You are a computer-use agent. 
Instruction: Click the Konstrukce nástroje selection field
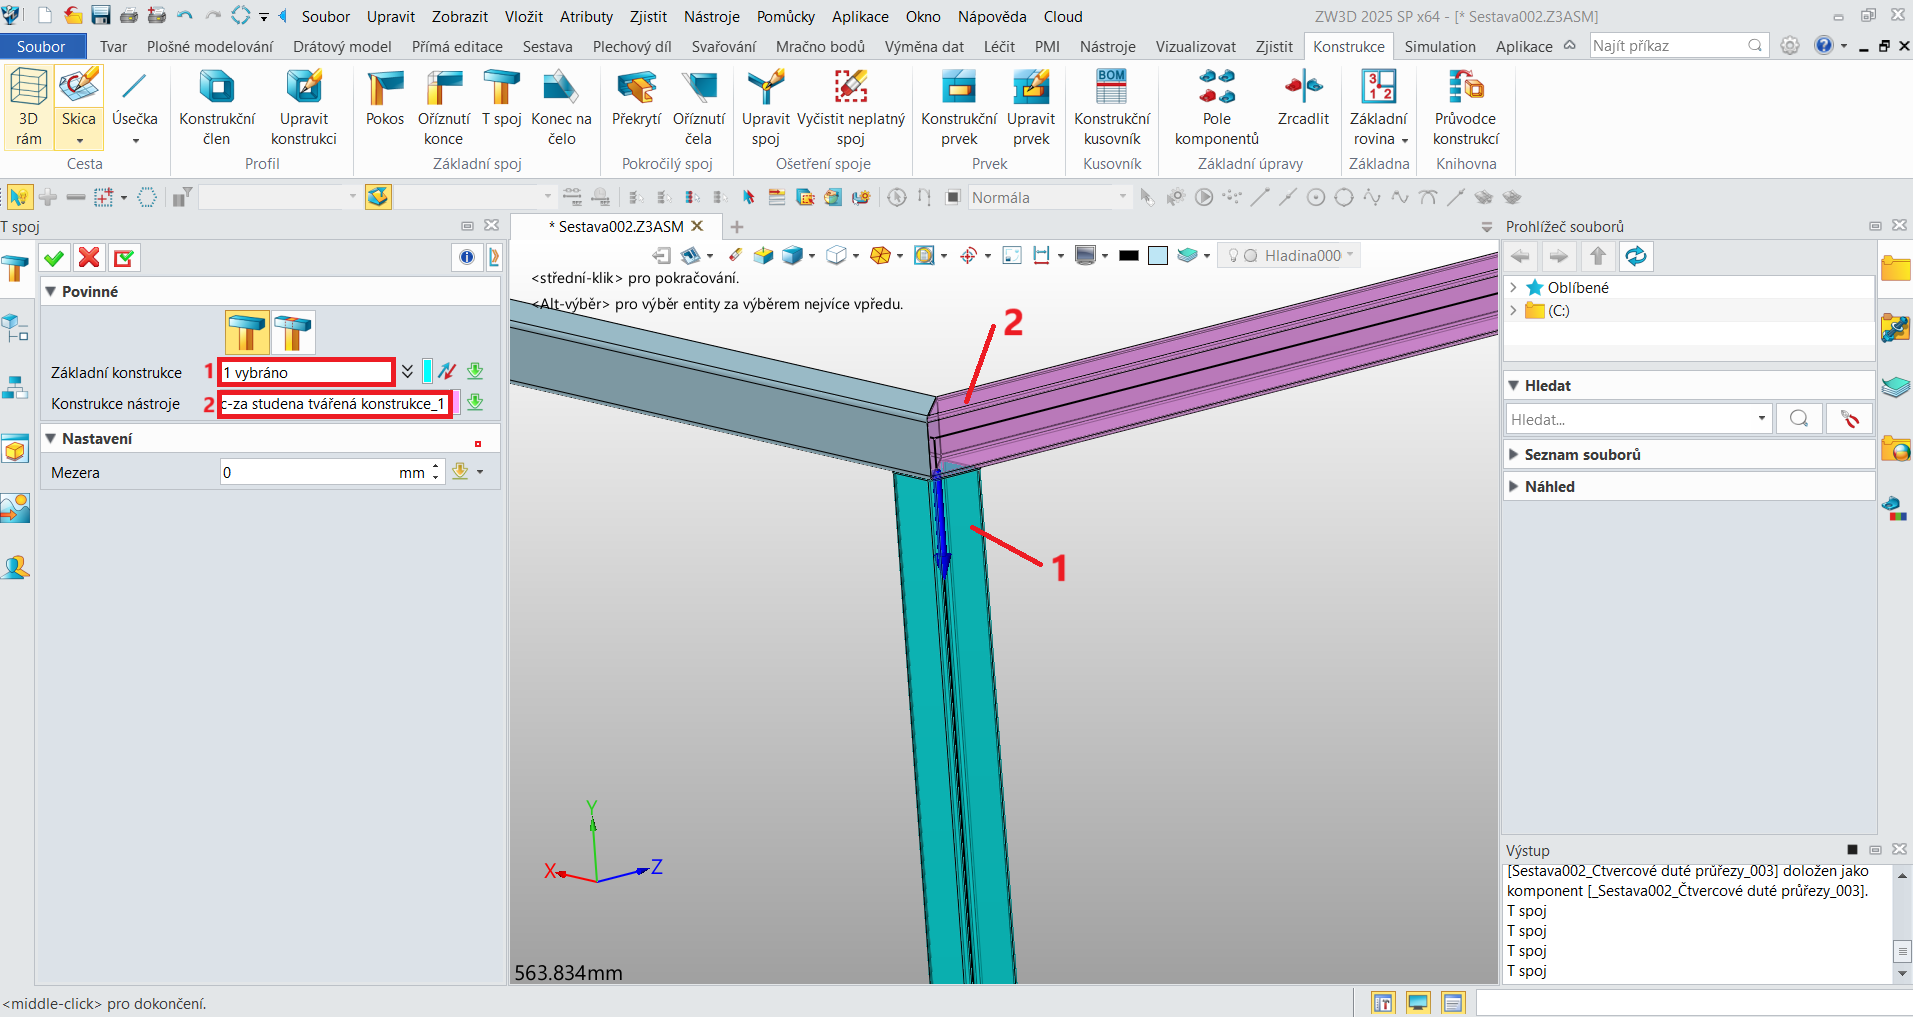point(335,404)
